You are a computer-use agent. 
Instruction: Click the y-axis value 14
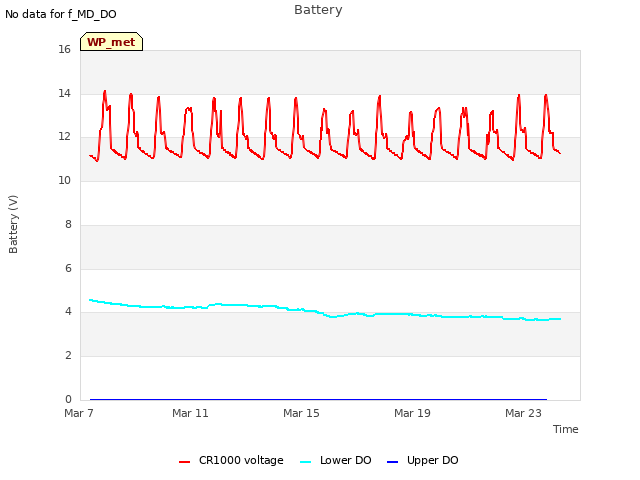click(x=64, y=93)
